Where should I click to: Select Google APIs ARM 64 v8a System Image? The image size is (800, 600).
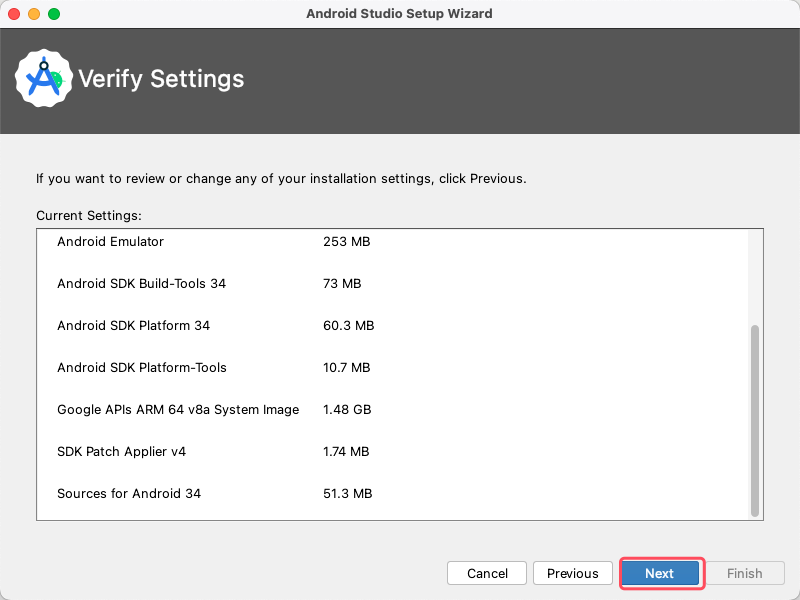pos(392,410)
